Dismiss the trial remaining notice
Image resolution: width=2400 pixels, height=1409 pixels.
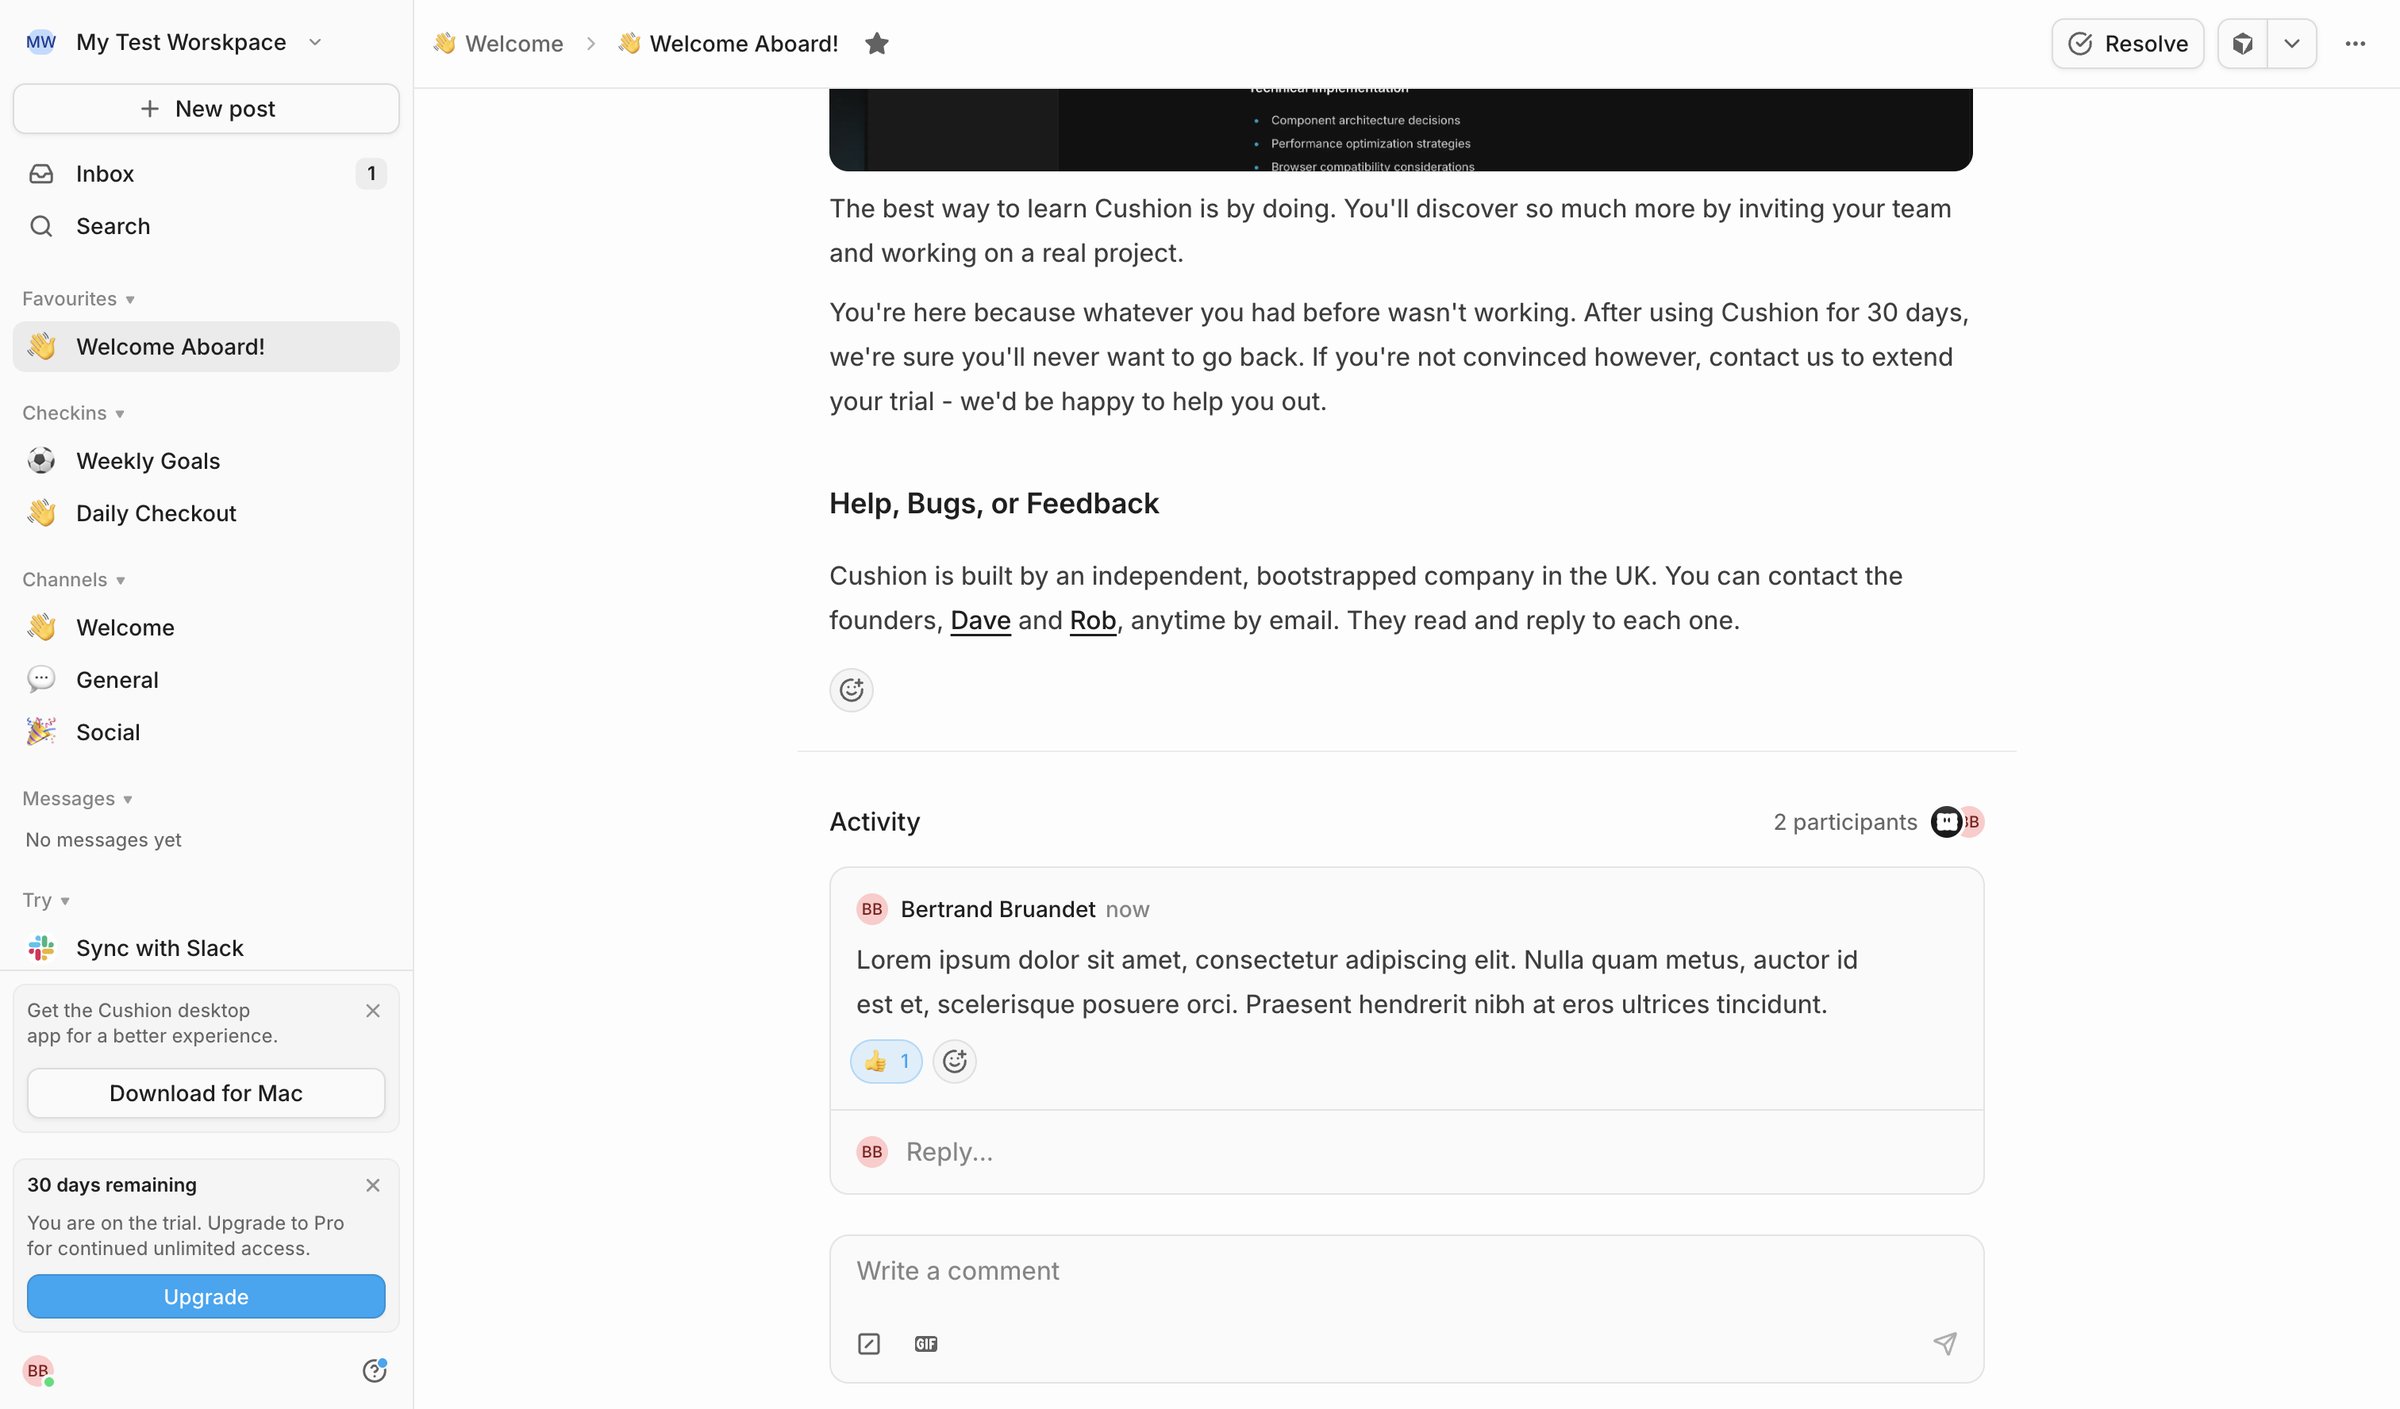coord(373,1185)
